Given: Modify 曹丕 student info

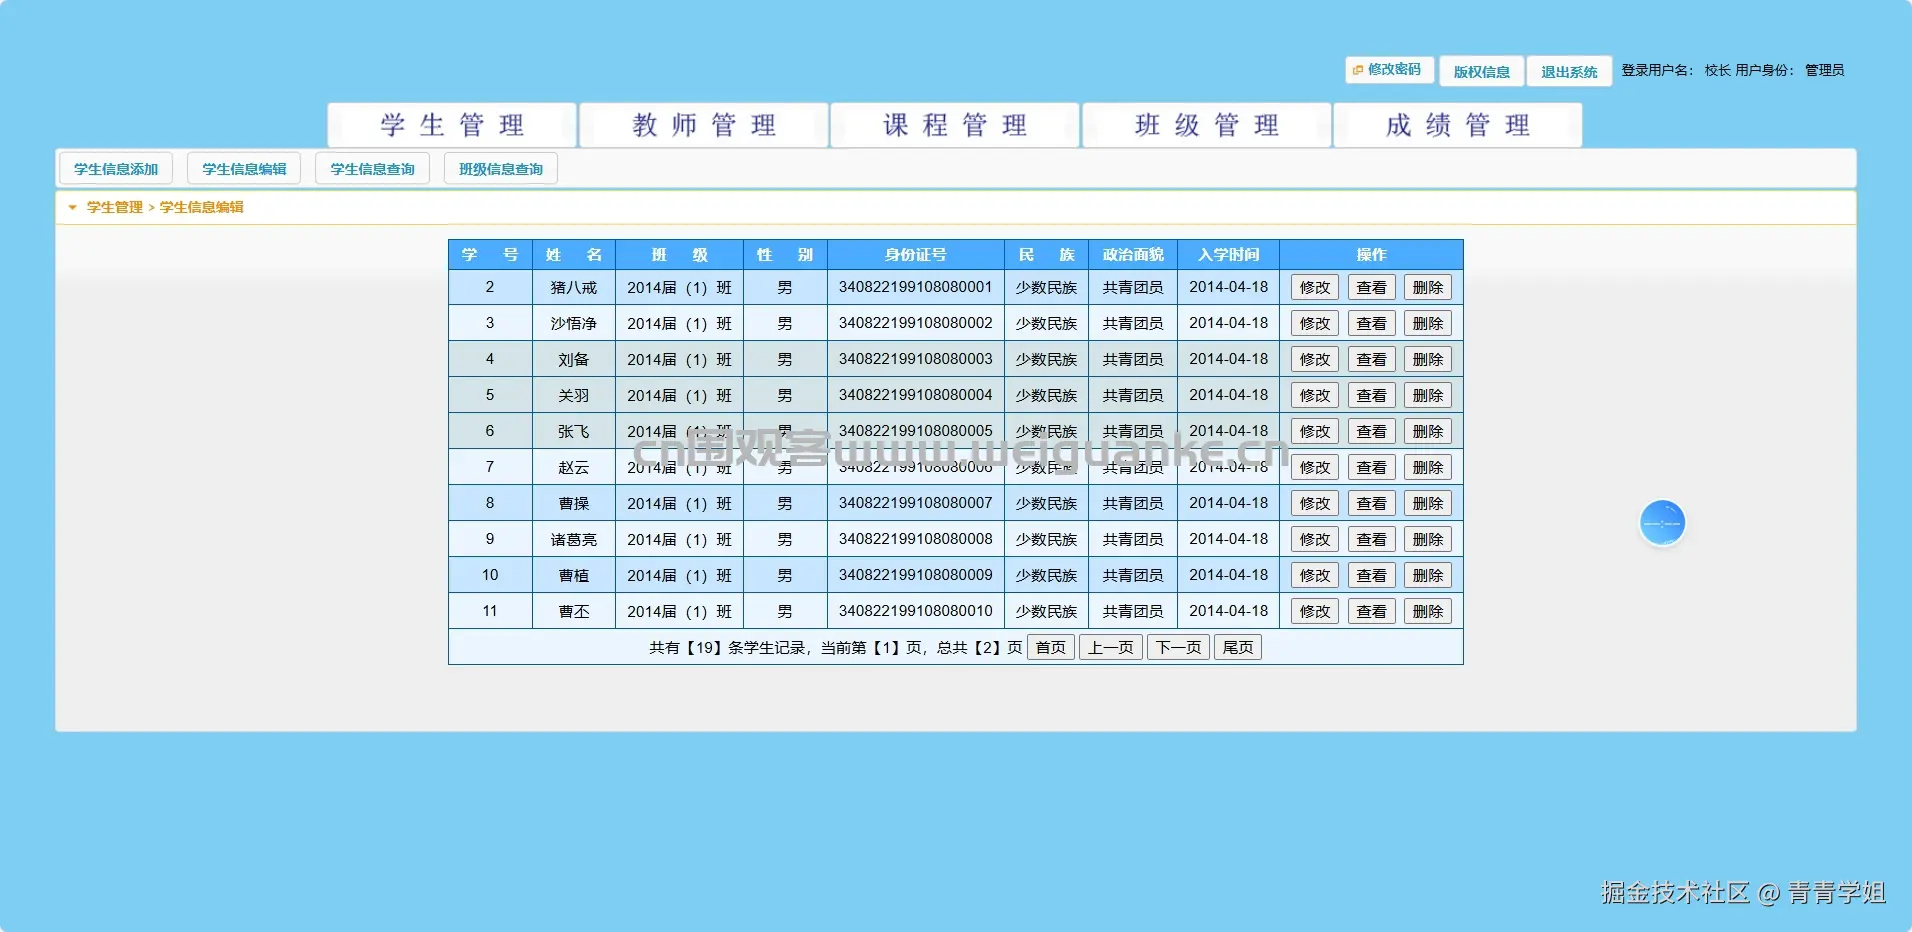Looking at the screenshot, I should (1315, 612).
